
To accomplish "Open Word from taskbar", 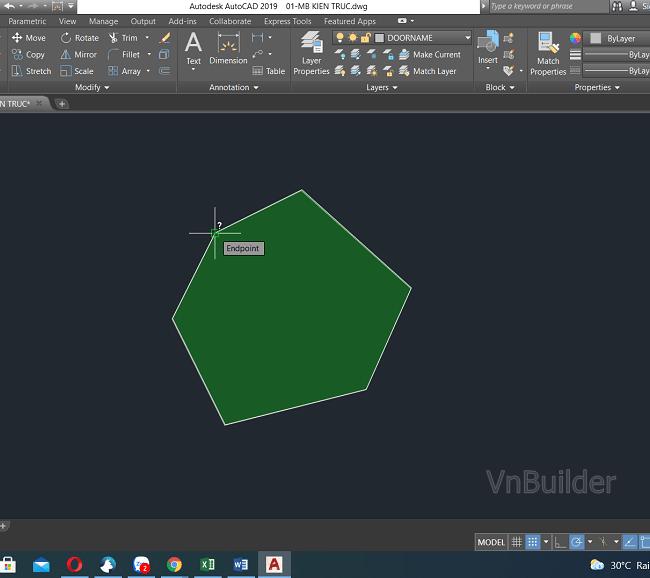I will (240, 565).
